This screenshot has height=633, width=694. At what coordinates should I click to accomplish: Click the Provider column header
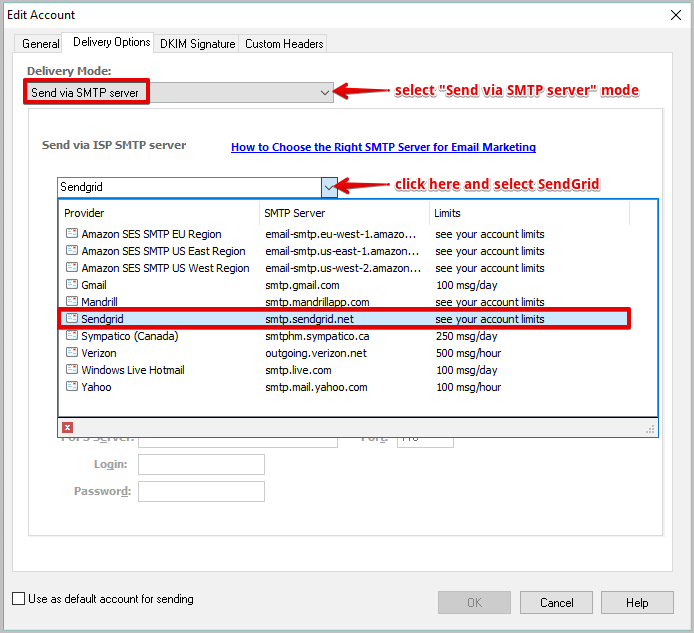[x=159, y=213]
